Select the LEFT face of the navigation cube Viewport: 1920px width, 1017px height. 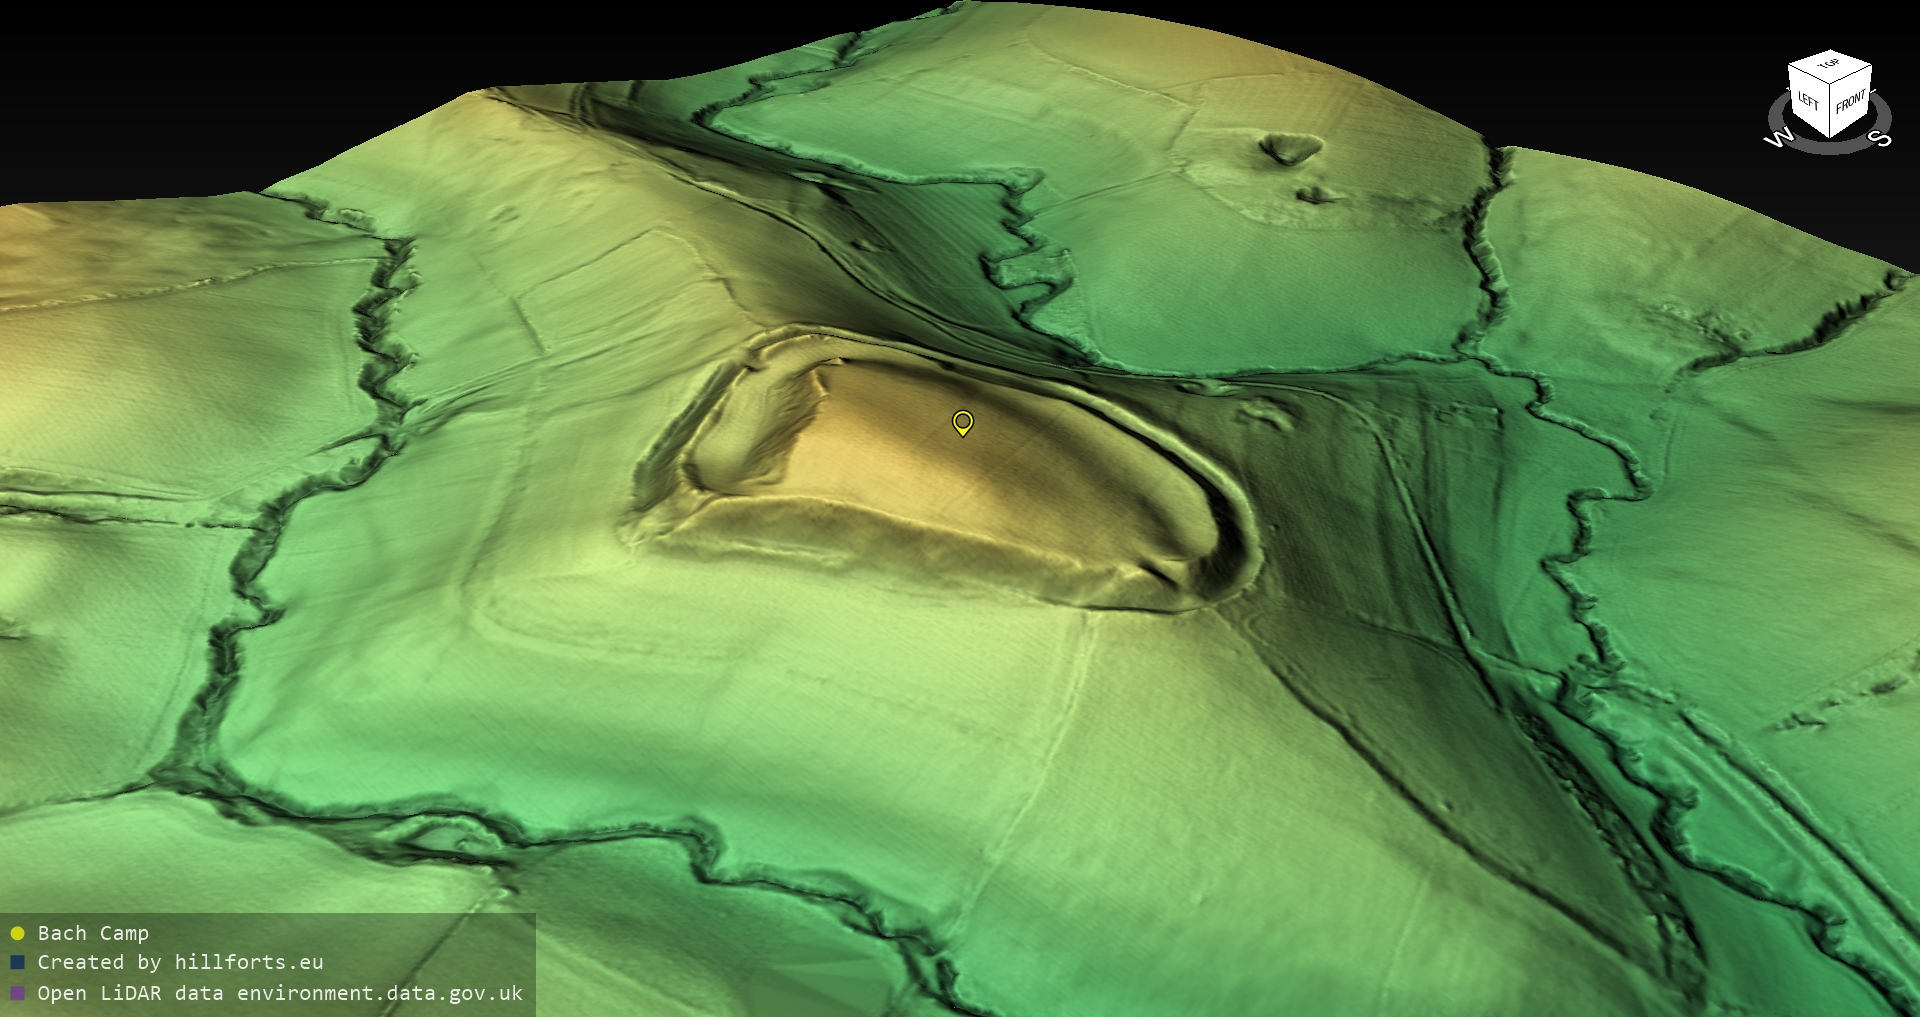pyautogui.click(x=1808, y=100)
